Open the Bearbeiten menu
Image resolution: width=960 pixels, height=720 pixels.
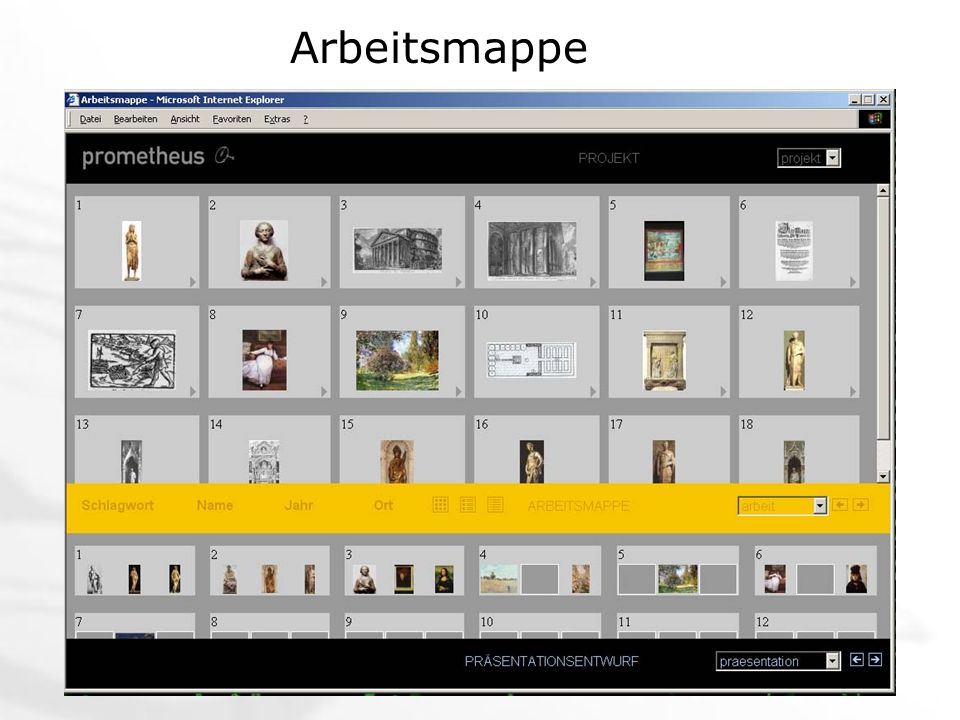135,119
